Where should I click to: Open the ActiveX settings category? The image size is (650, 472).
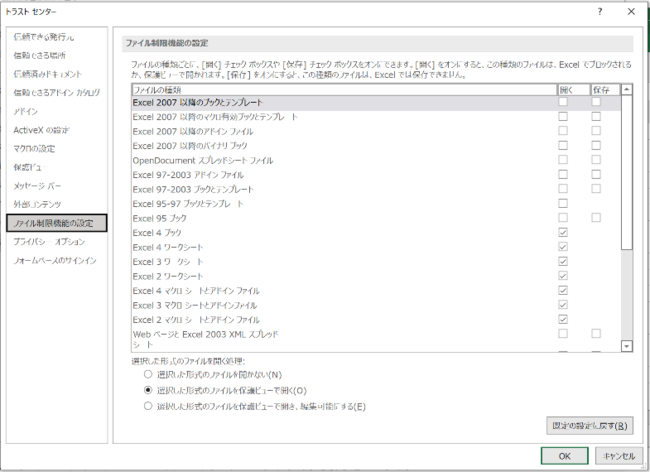(41, 130)
